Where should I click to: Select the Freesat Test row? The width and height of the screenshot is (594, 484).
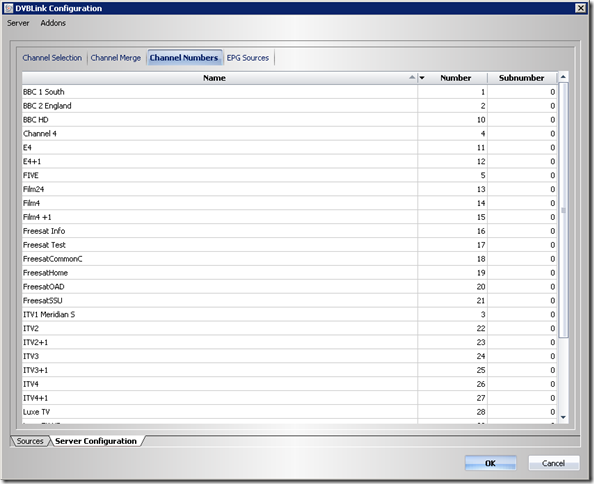pos(289,245)
